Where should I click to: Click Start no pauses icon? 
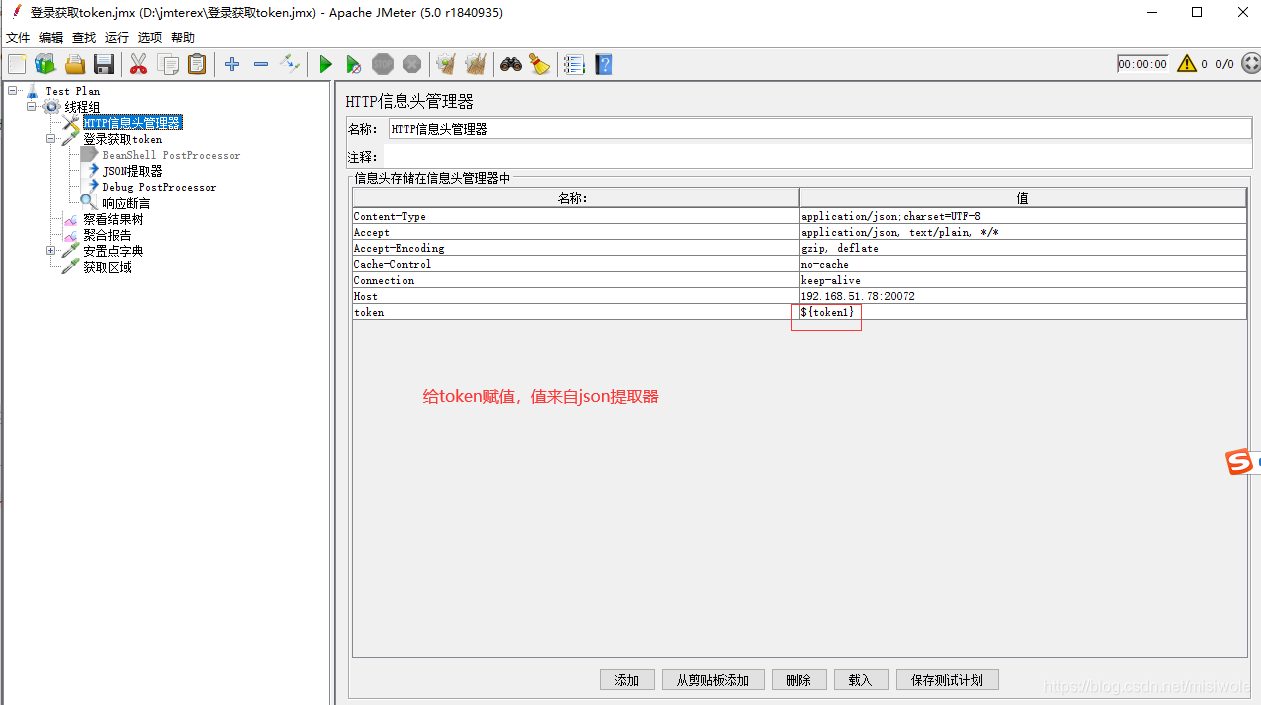coord(353,64)
